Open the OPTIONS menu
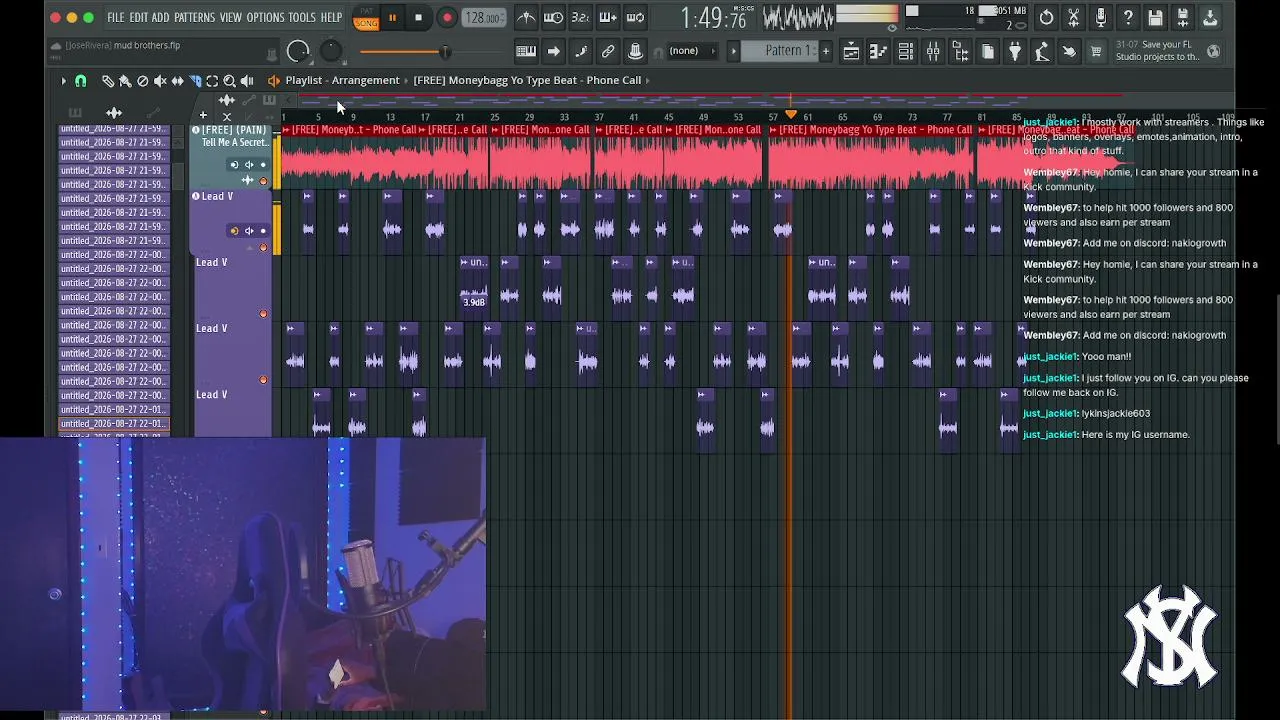 pyautogui.click(x=266, y=18)
